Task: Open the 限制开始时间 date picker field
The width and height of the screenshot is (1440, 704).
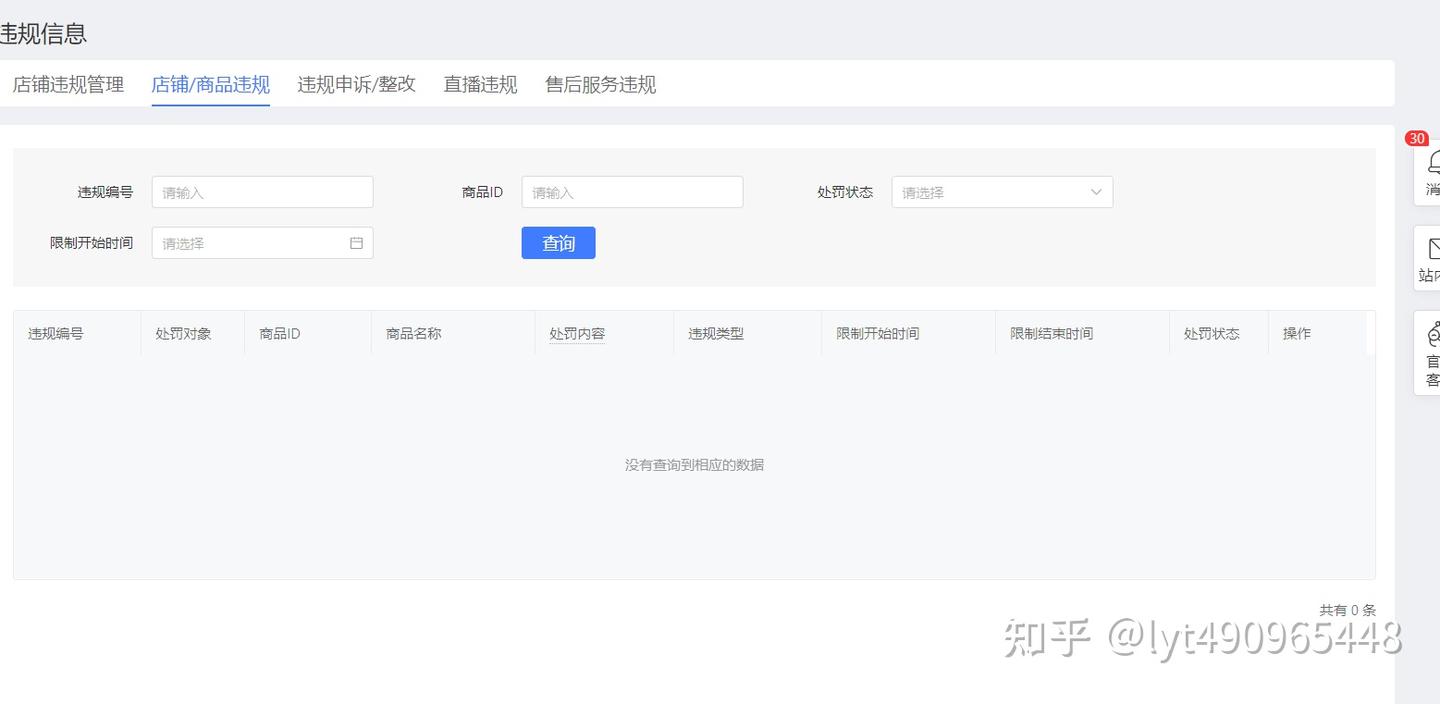Action: tap(262, 243)
